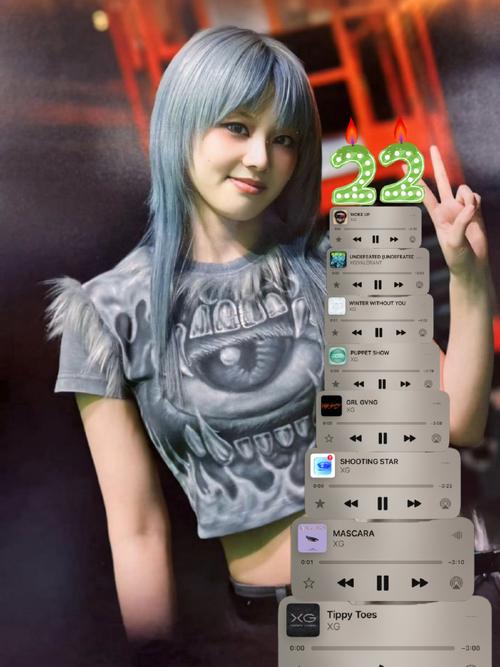This screenshot has width=500, height=667.
Task: Click the UNDEFEATED progress bar
Action: click(x=377, y=273)
